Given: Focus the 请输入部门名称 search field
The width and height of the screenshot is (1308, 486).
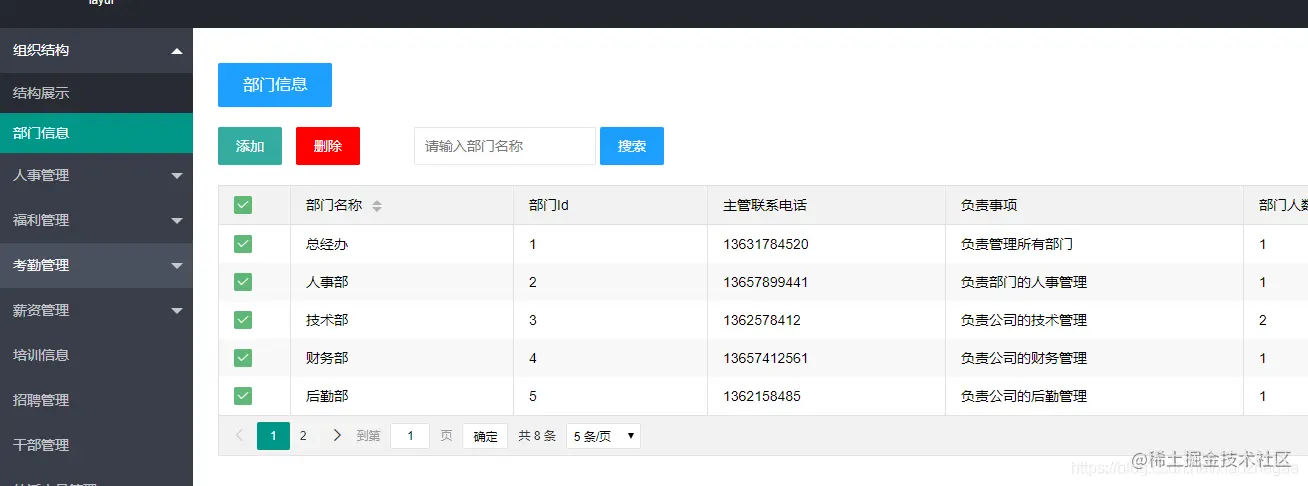Looking at the screenshot, I should [505, 146].
